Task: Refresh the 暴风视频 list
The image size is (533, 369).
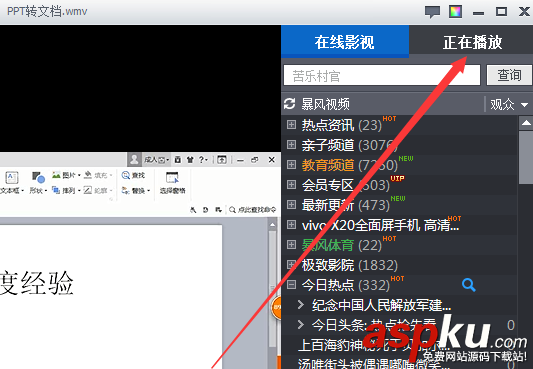Action: click(x=290, y=104)
